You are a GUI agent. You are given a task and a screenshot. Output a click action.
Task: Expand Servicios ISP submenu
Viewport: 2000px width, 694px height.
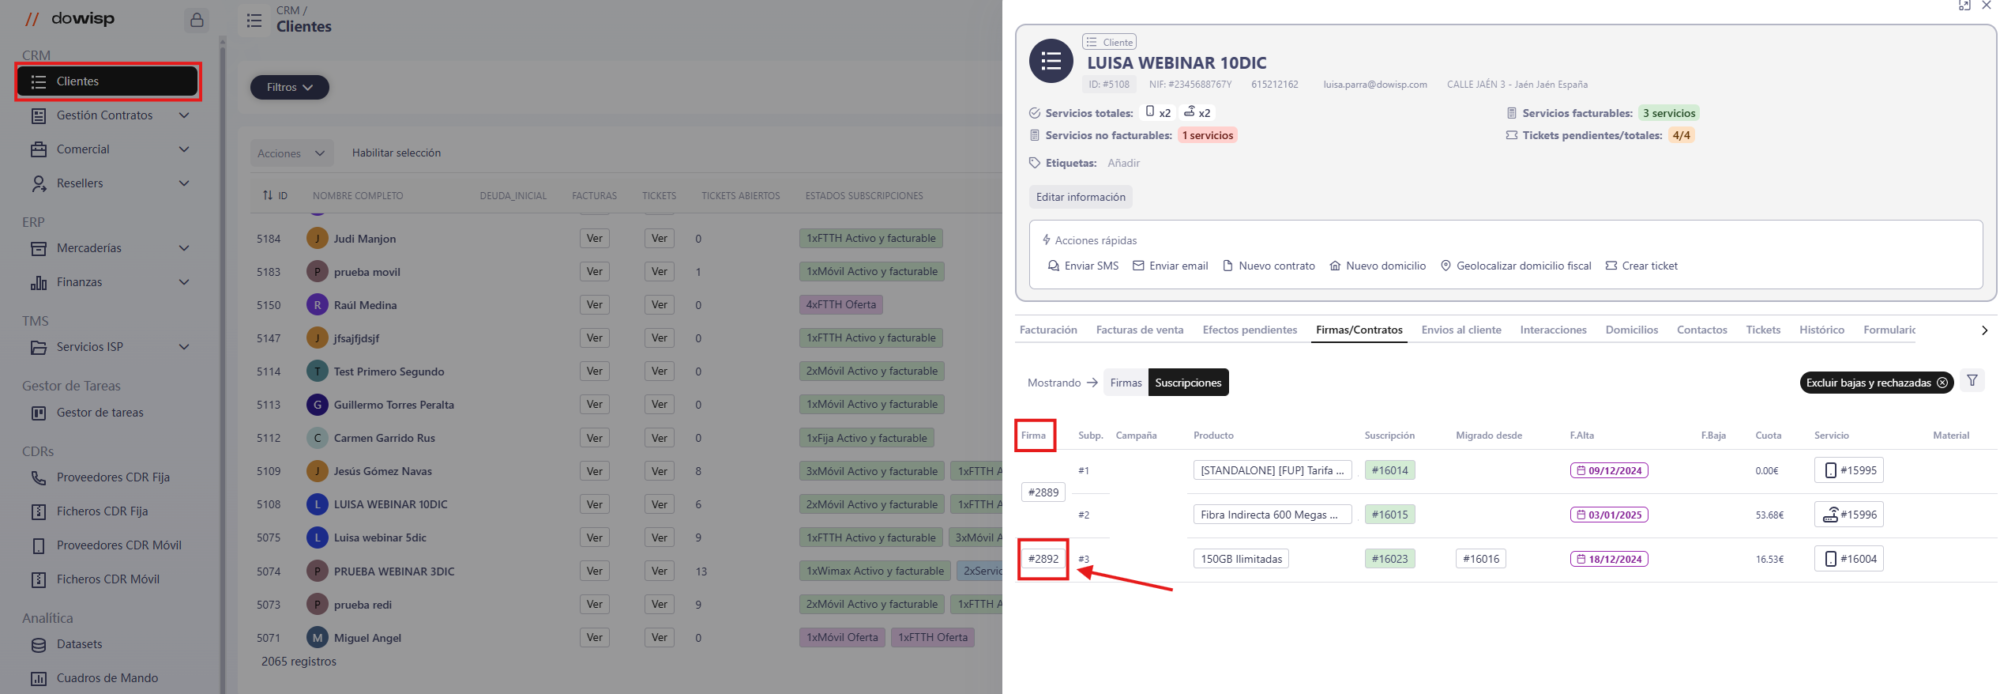(x=184, y=347)
